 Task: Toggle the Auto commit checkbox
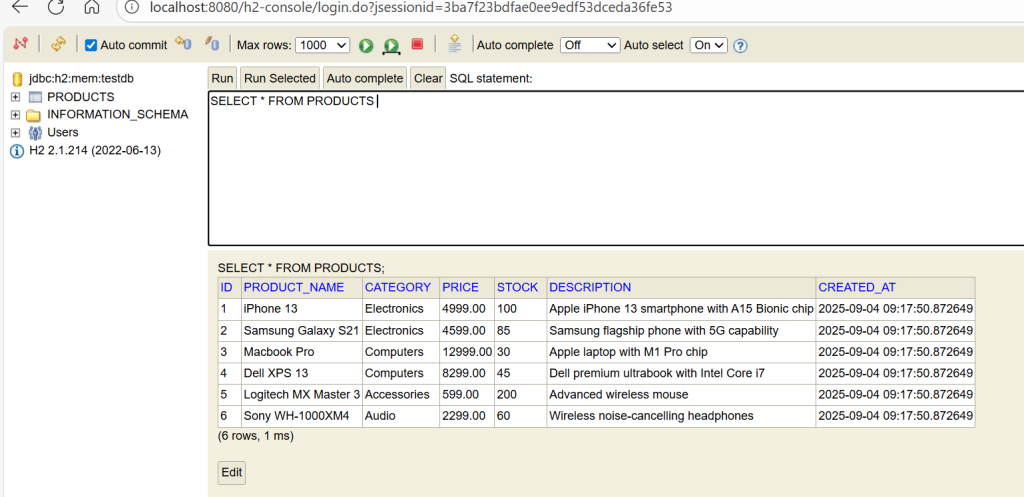[x=91, y=46]
